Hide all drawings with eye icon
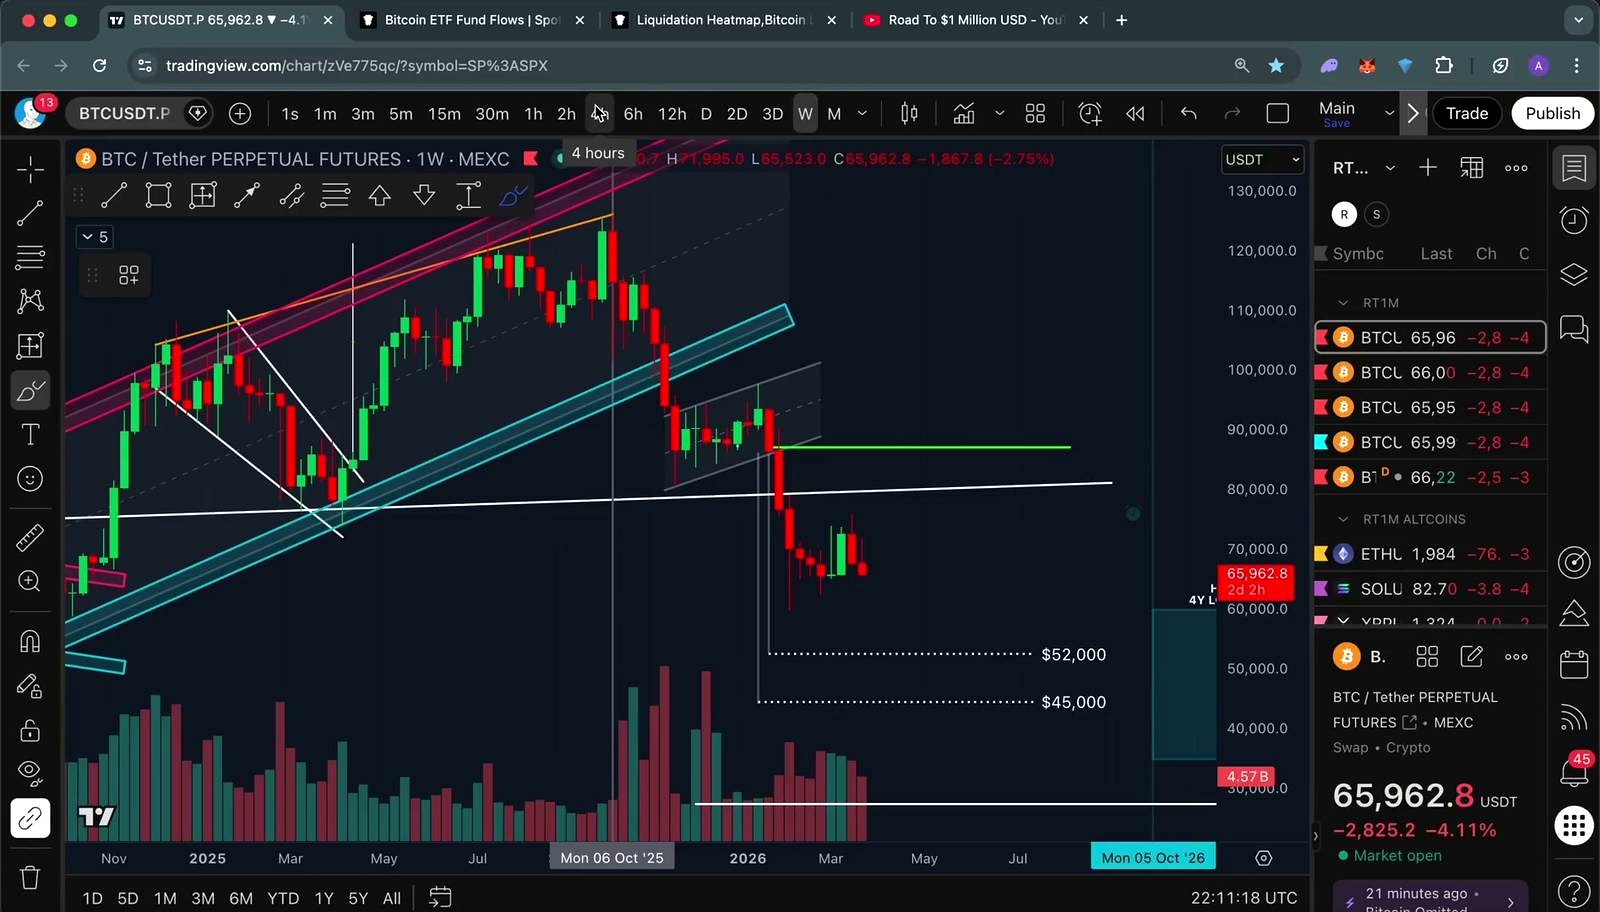This screenshot has height=912, width=1600. click(x=30, y=771)
